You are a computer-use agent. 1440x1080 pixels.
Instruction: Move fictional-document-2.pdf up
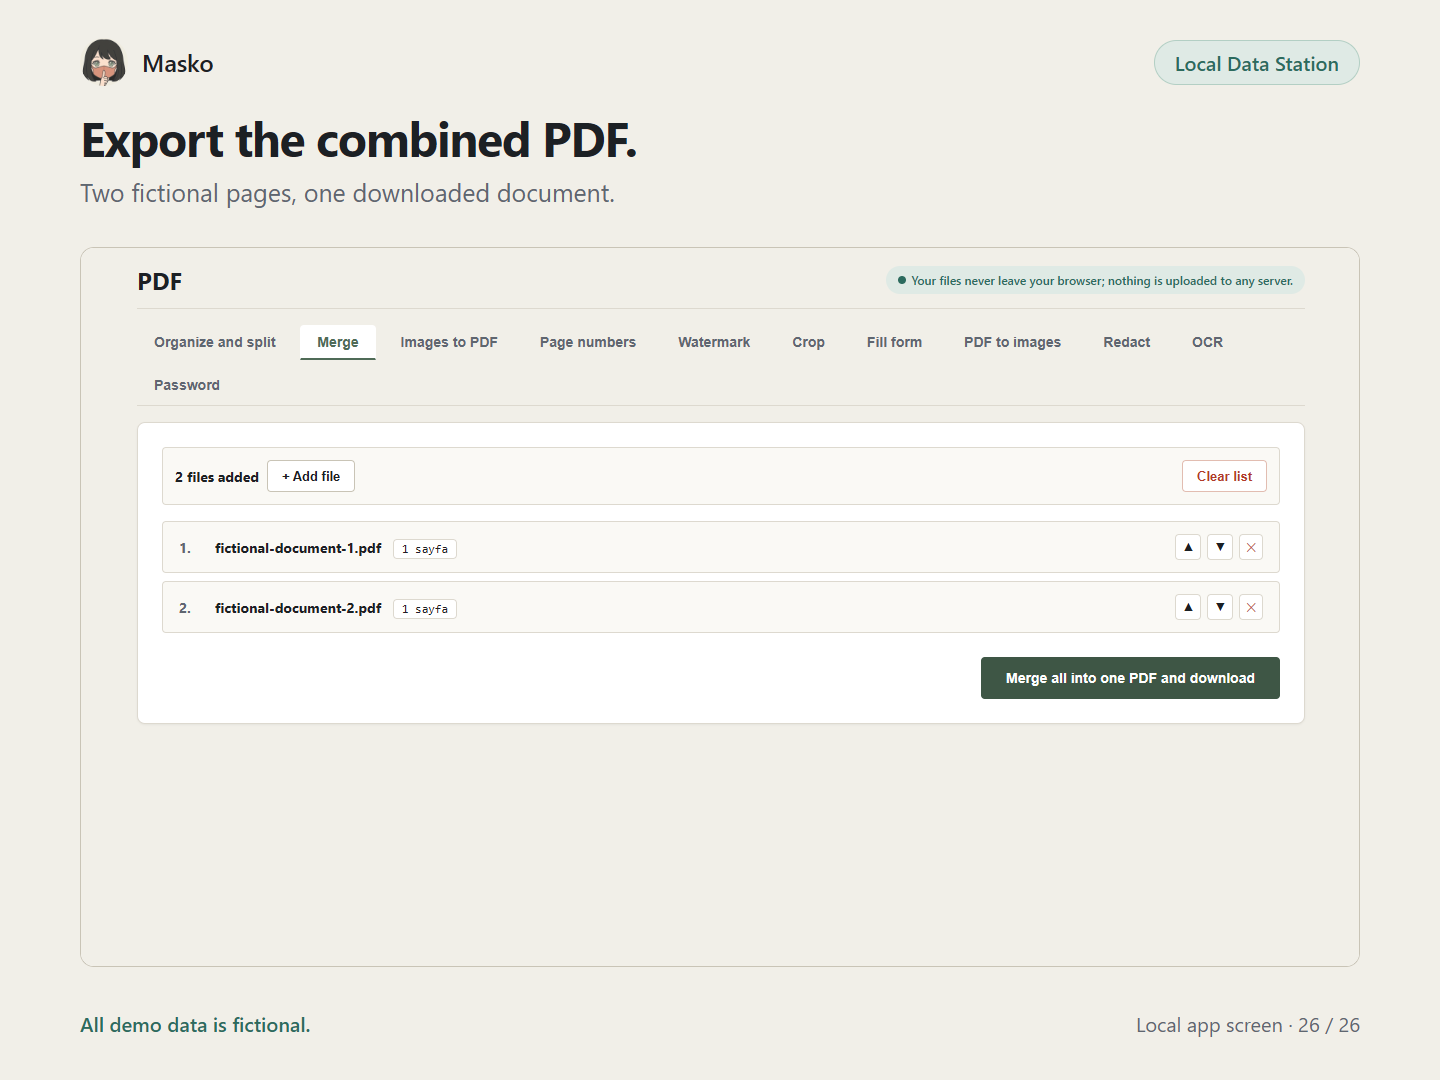tap(1188, 607)
